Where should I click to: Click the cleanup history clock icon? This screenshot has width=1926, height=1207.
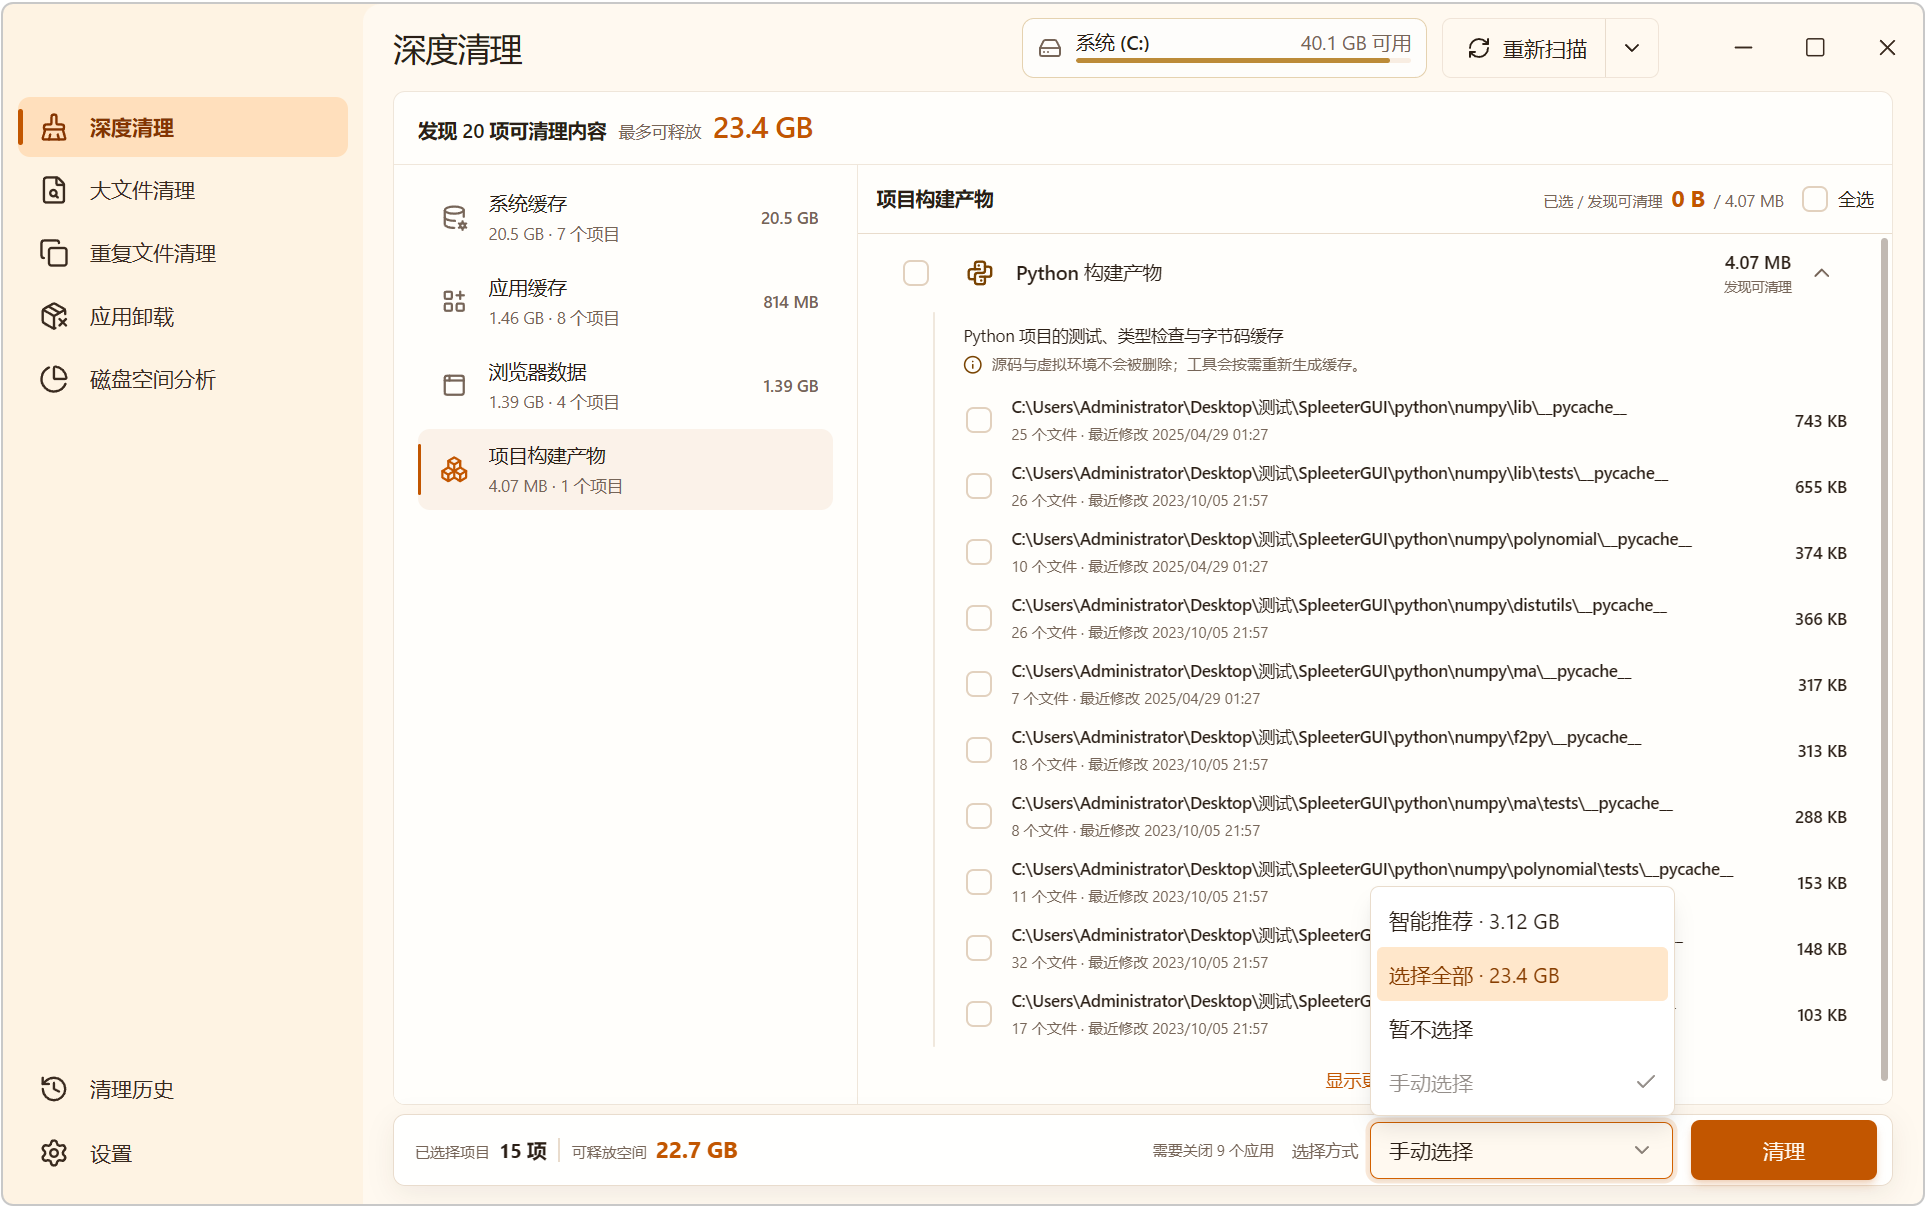pyautogui.click(x=54, y=1089)
